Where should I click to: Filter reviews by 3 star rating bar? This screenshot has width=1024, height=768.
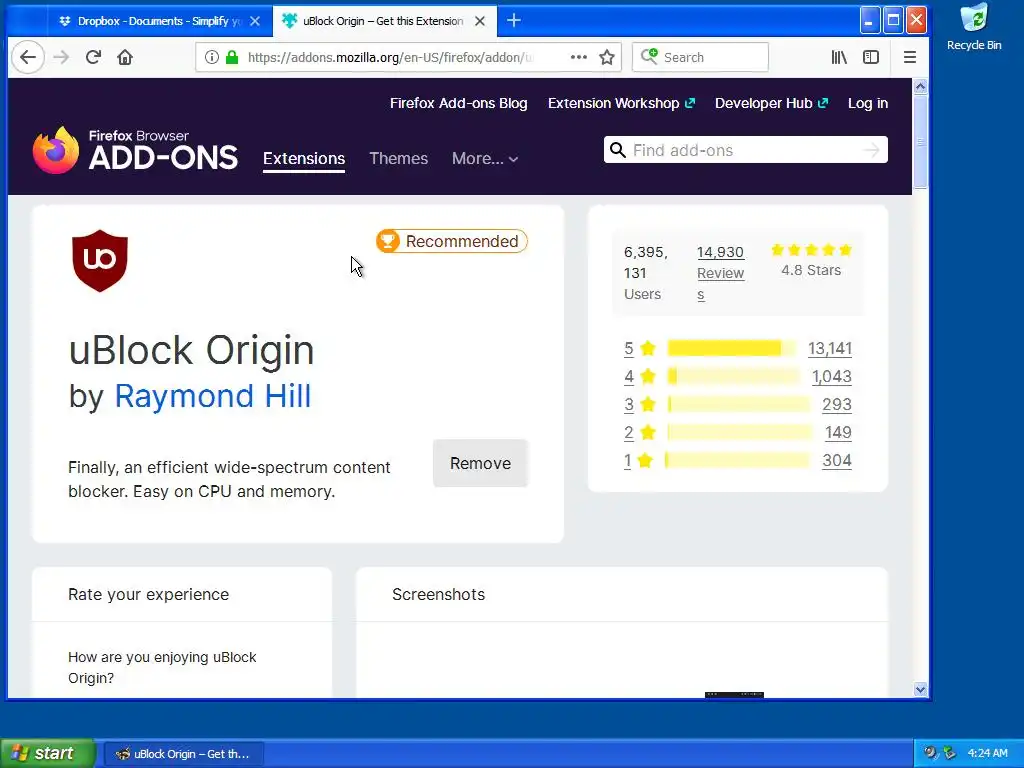click(x=739, y=404)
